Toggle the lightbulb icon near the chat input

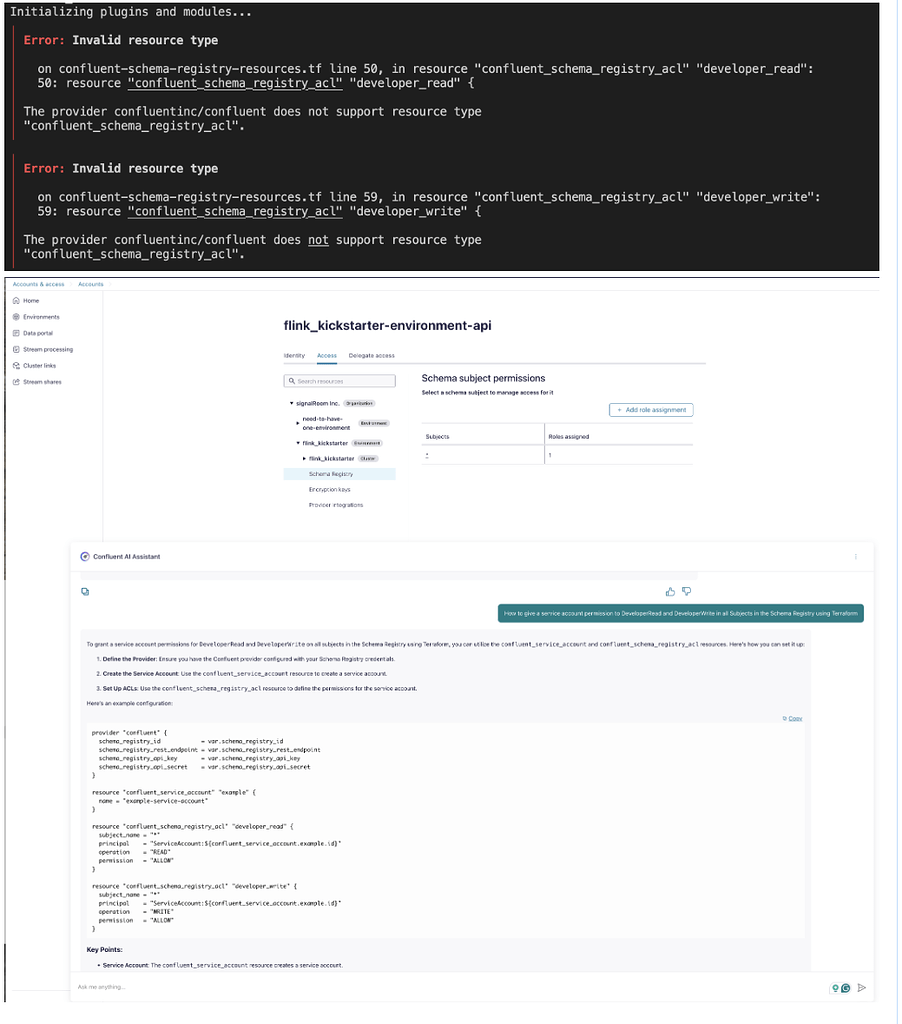coord(836,988)
